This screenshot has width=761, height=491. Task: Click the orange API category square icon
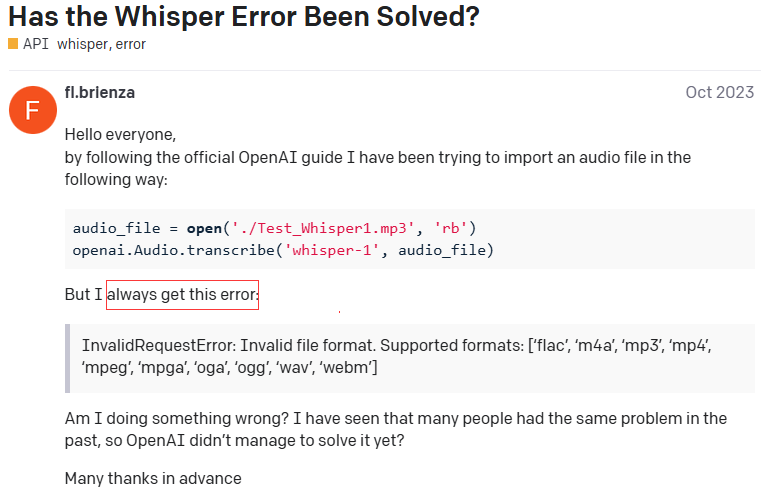(x=13, y=45)
